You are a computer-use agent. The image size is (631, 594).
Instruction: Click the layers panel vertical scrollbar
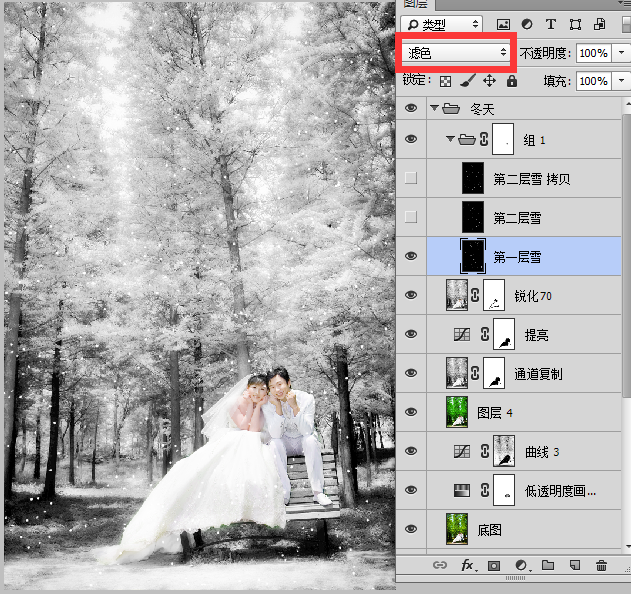tap(627, 258)
